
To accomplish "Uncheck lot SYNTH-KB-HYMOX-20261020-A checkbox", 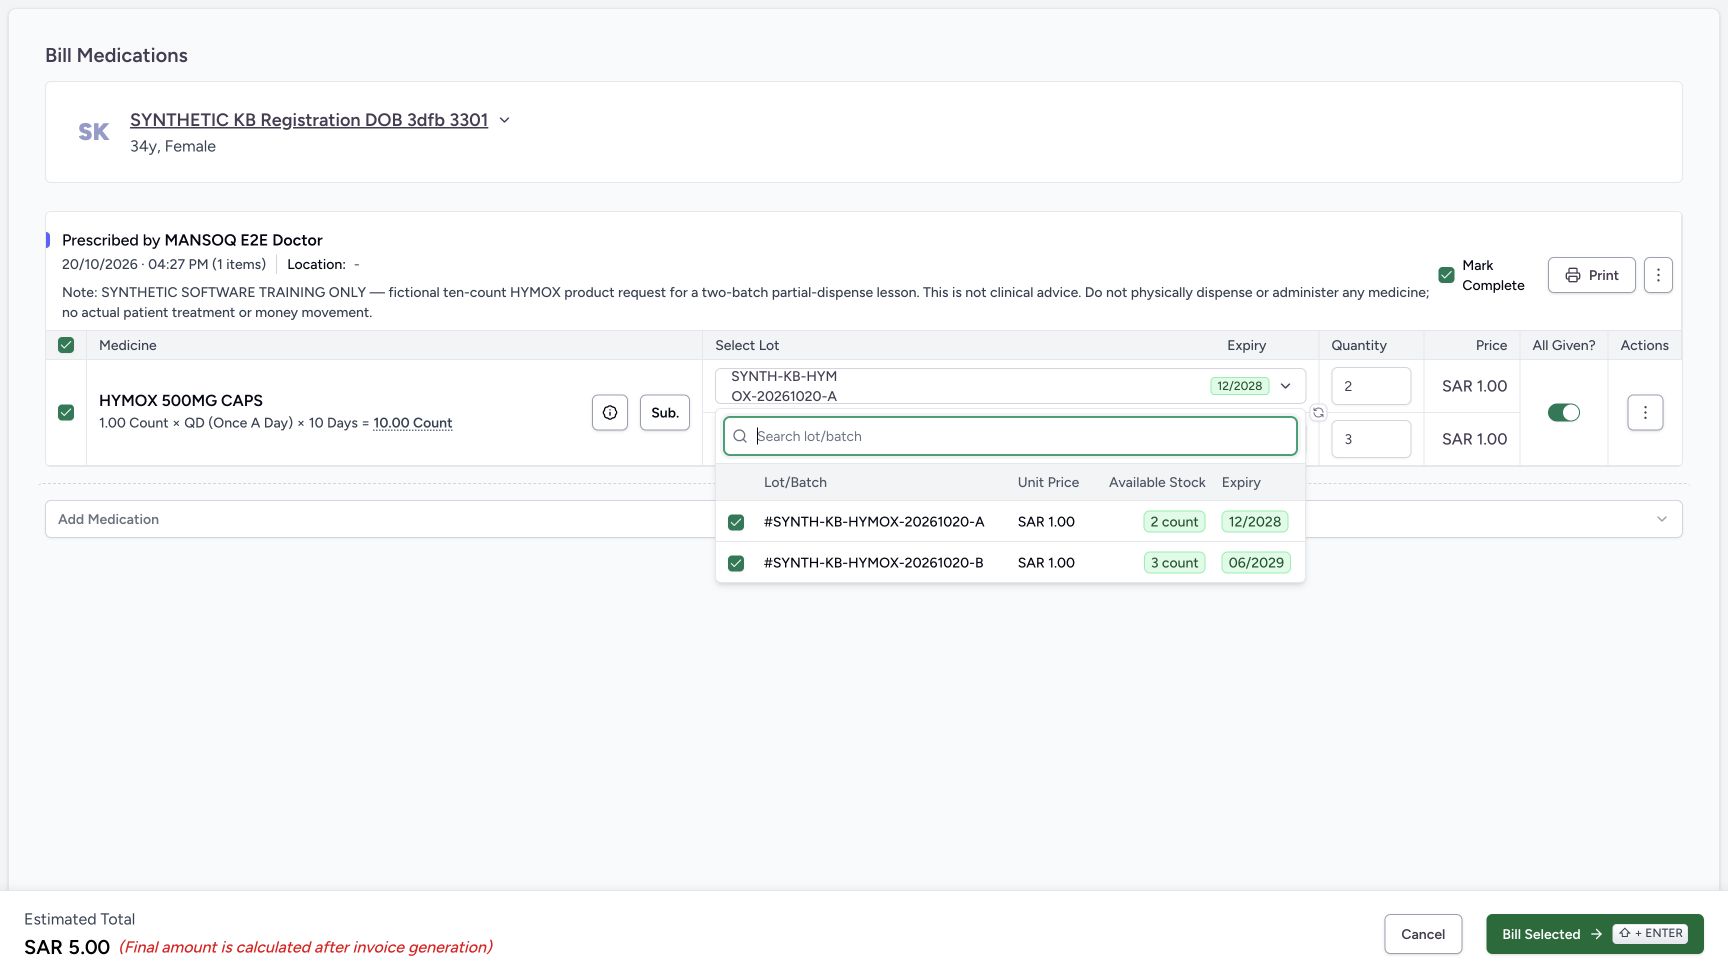I will [x=736, y=522].
